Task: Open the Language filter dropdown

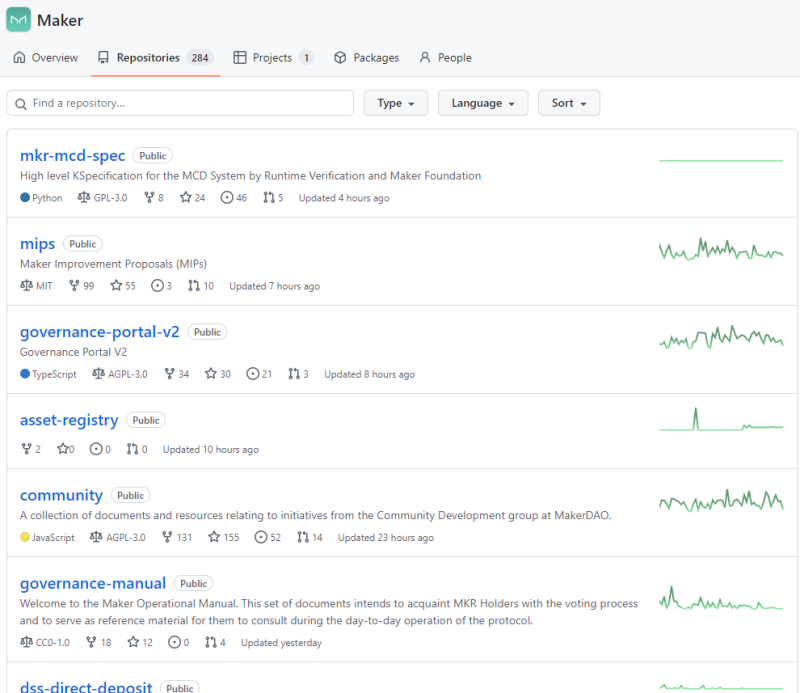Action: [x=483, y=103]
